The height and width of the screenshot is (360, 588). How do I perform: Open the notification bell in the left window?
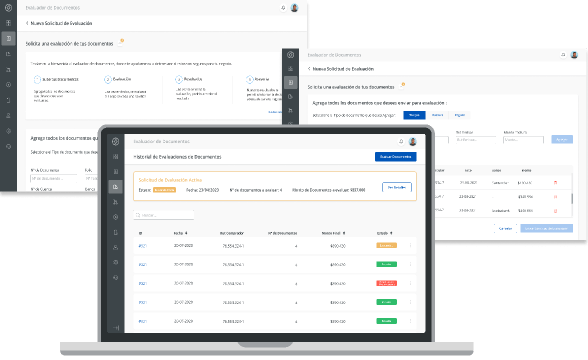(283, 8)
